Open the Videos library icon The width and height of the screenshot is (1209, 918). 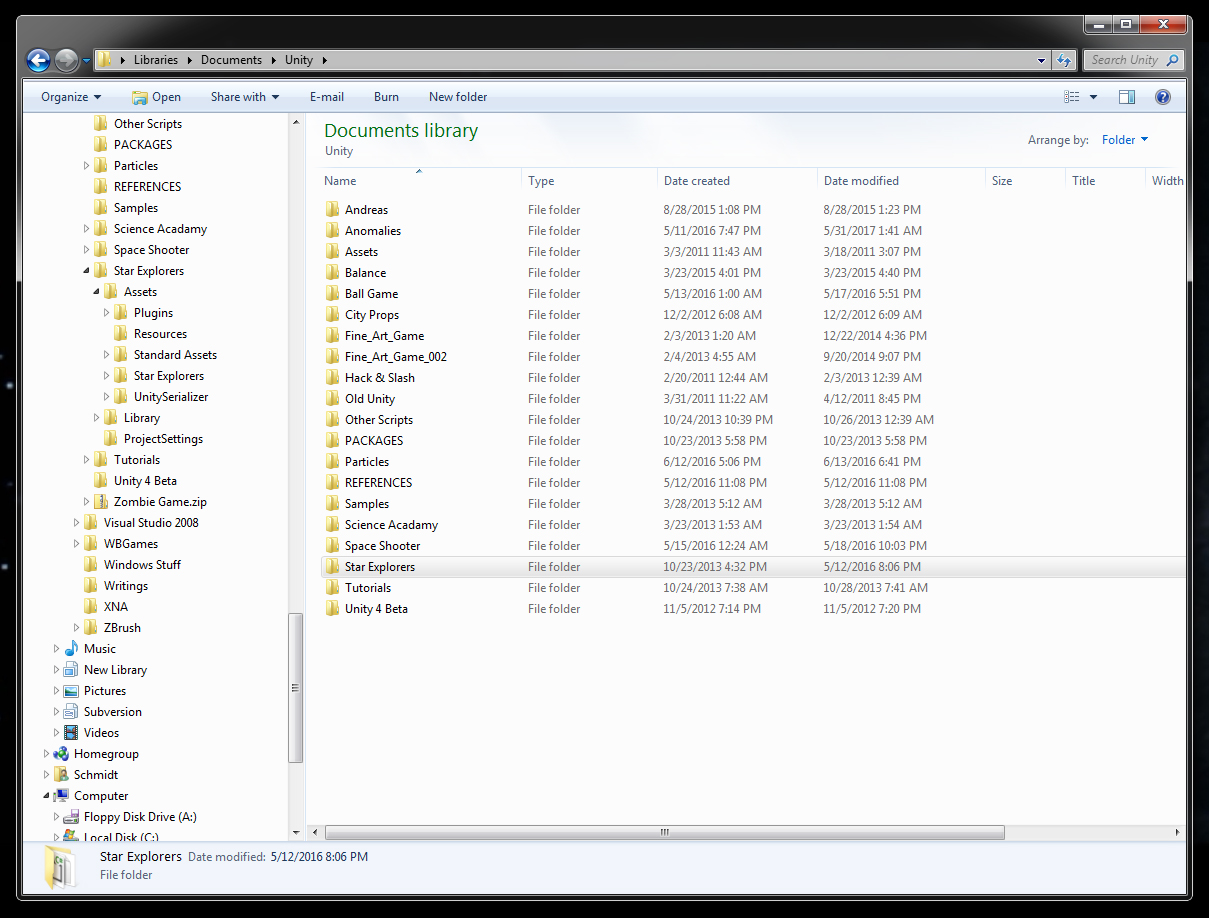[x=70, y=733]
